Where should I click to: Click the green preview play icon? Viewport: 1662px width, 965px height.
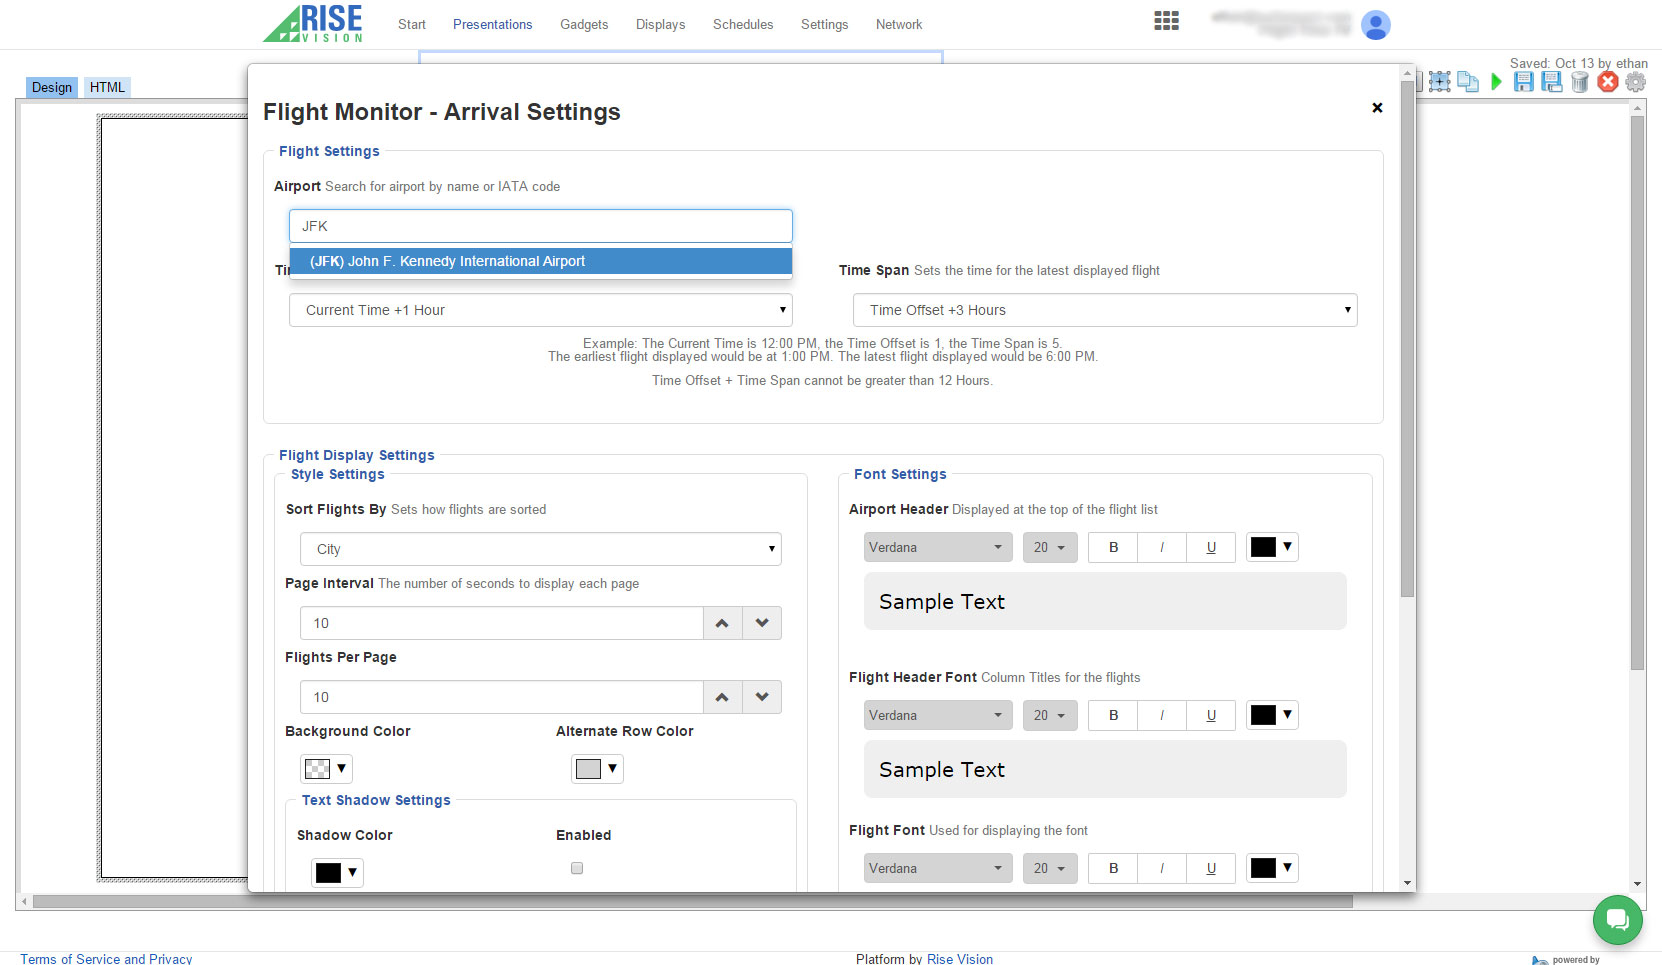1496,82
